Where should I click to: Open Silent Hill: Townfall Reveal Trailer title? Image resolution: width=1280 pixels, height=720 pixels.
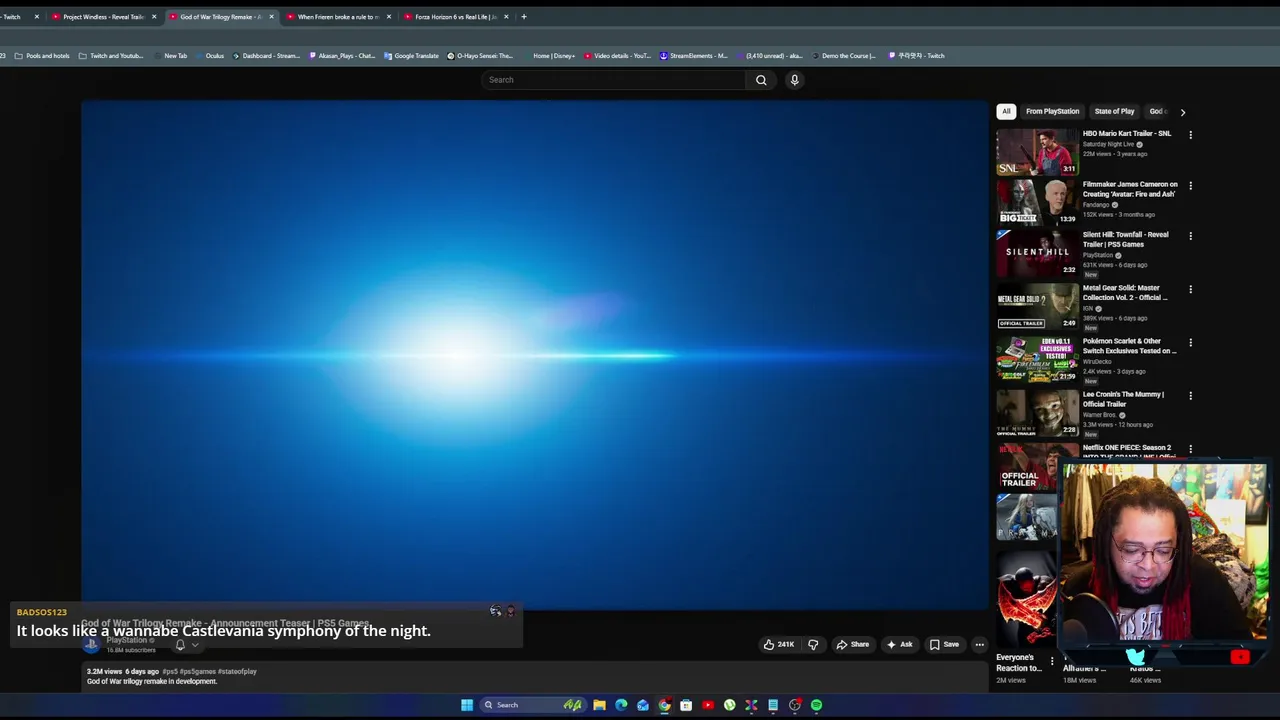point(1125,239)
